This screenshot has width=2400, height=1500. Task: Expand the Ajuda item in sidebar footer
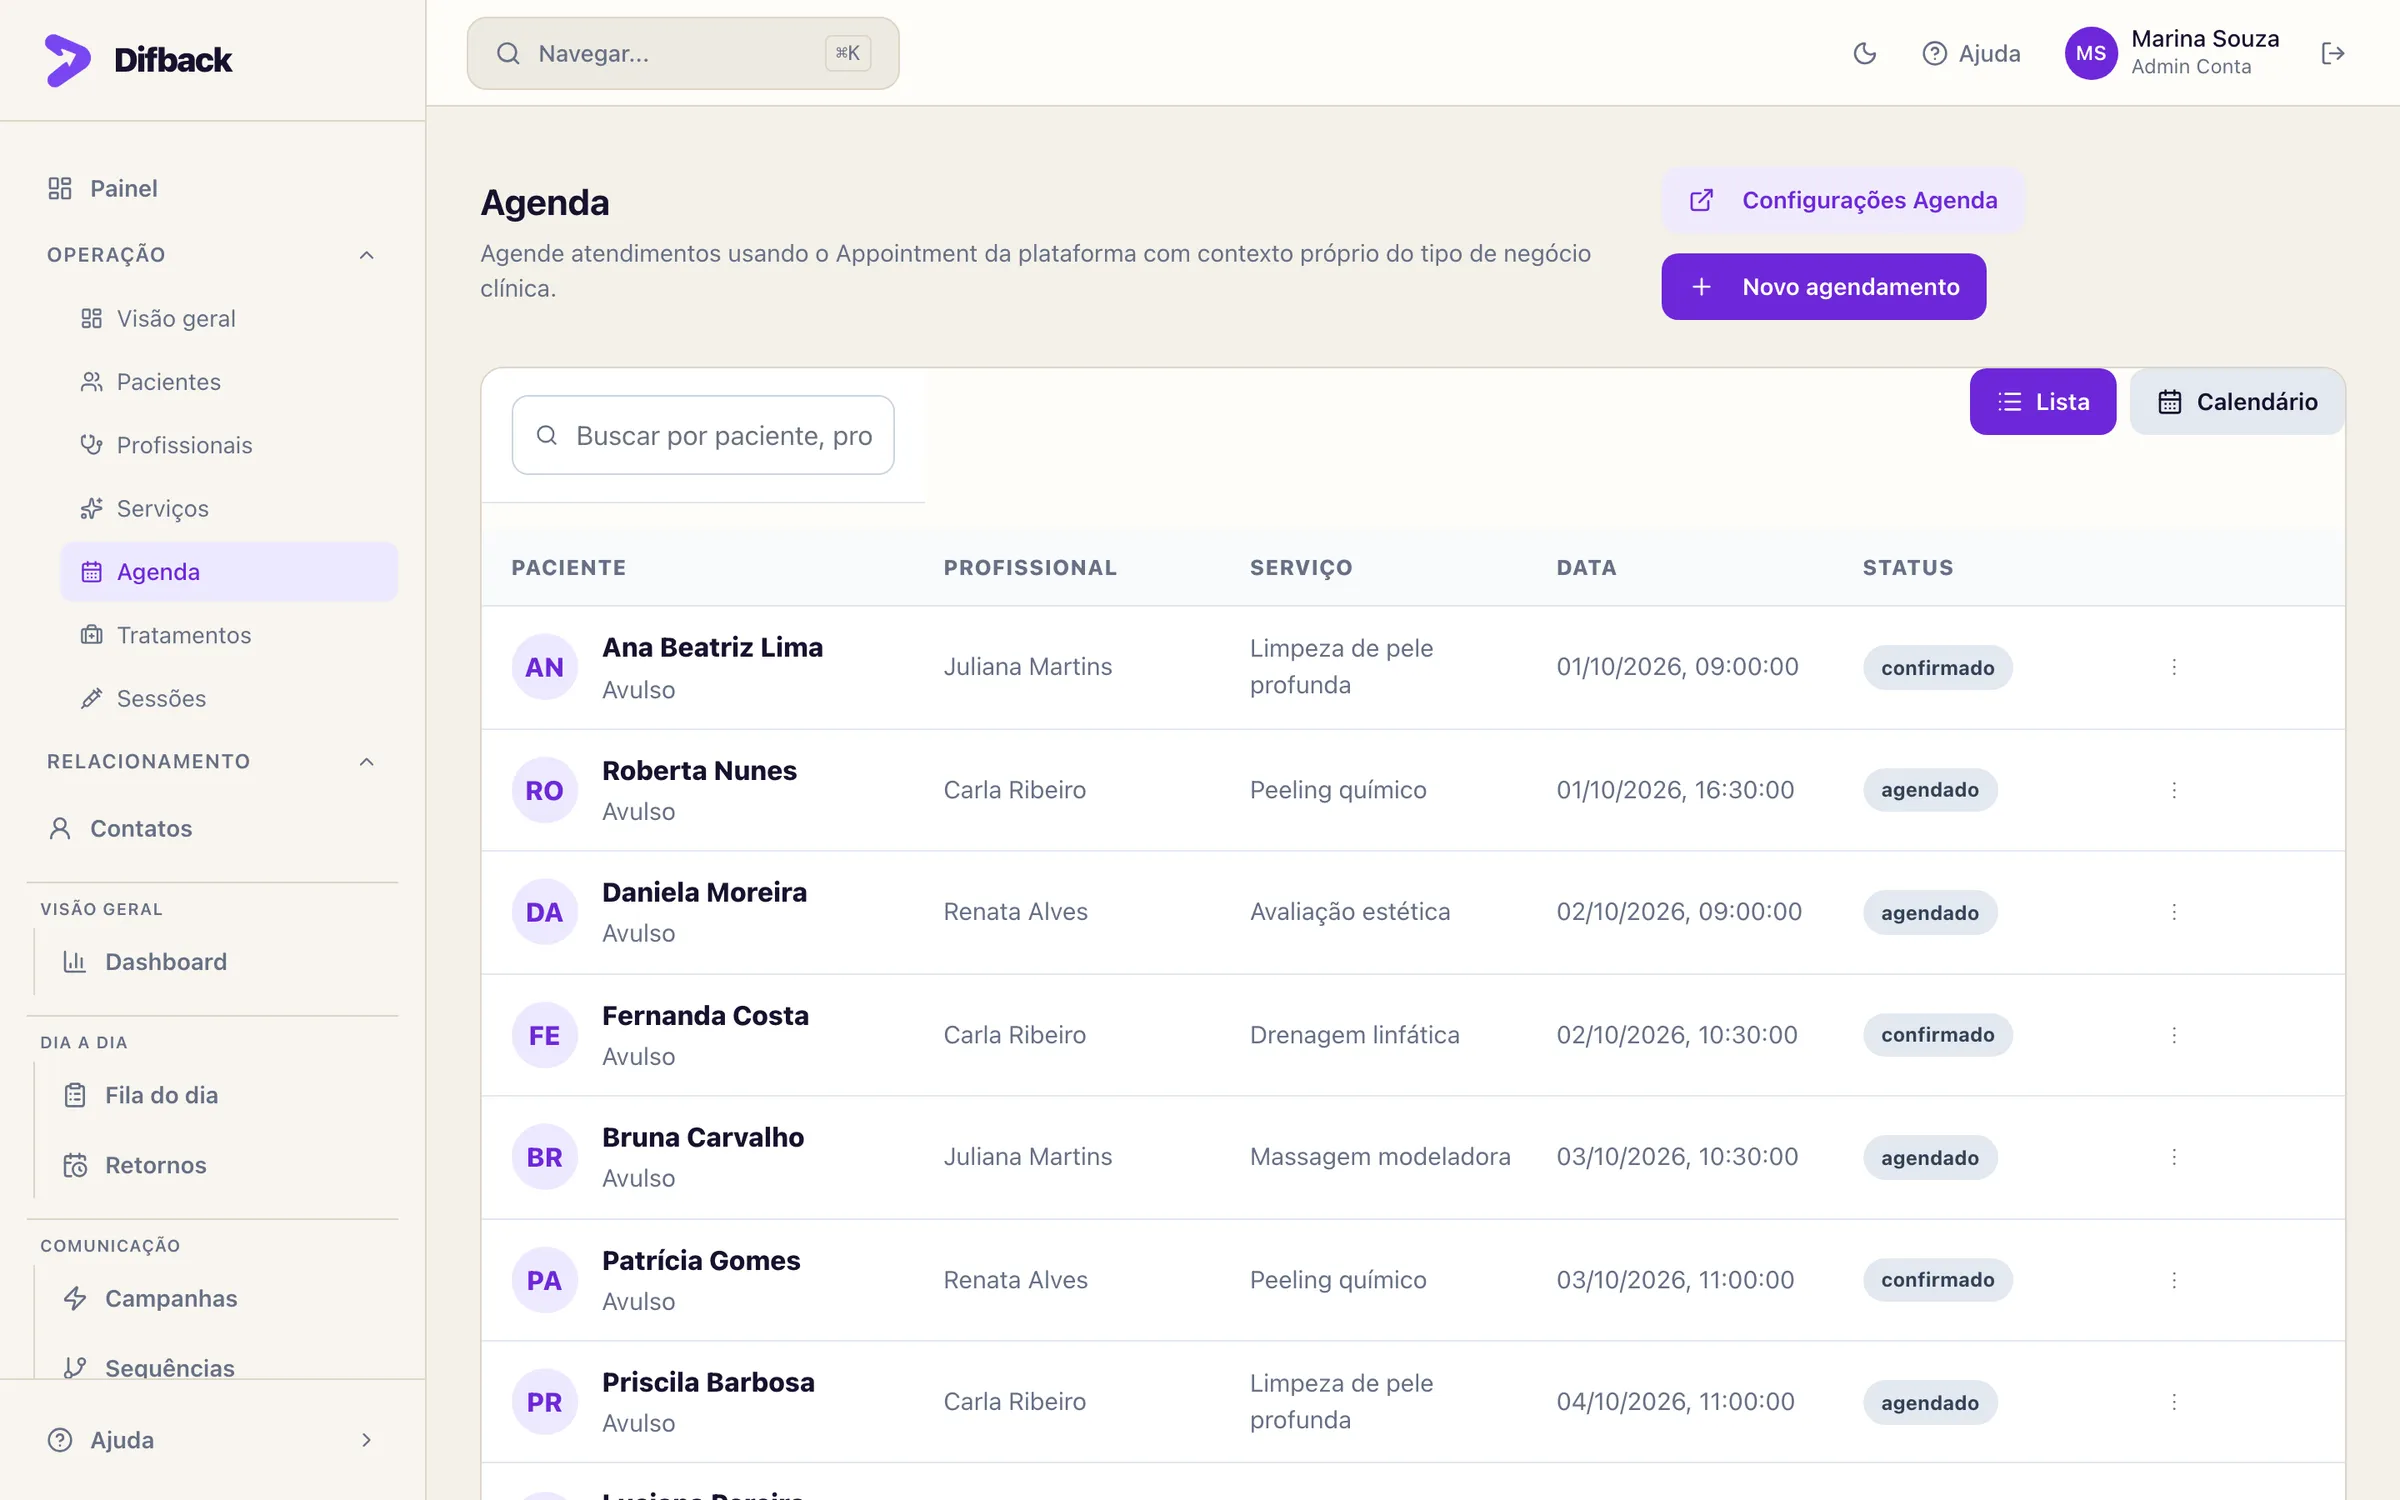pos(213,1440)
